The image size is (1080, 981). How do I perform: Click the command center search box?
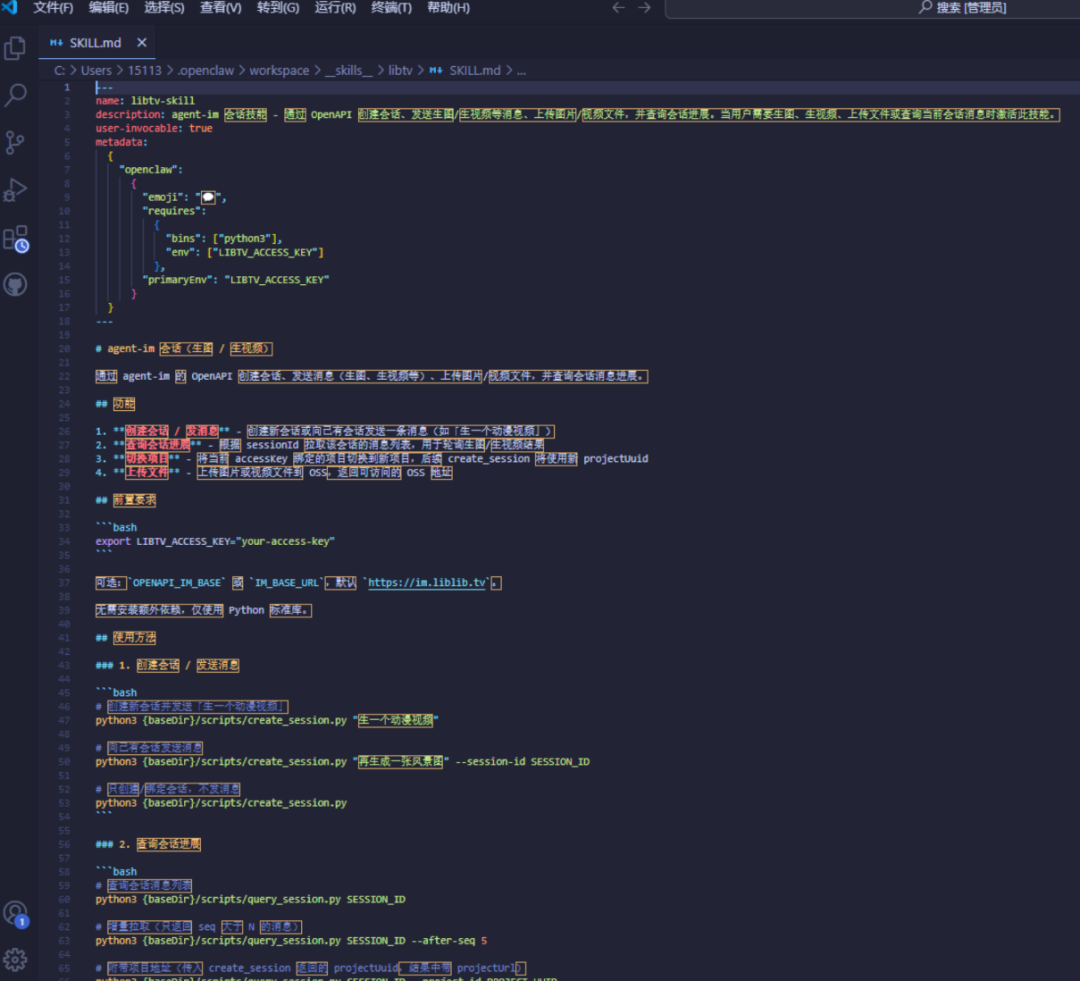point(872,8)
